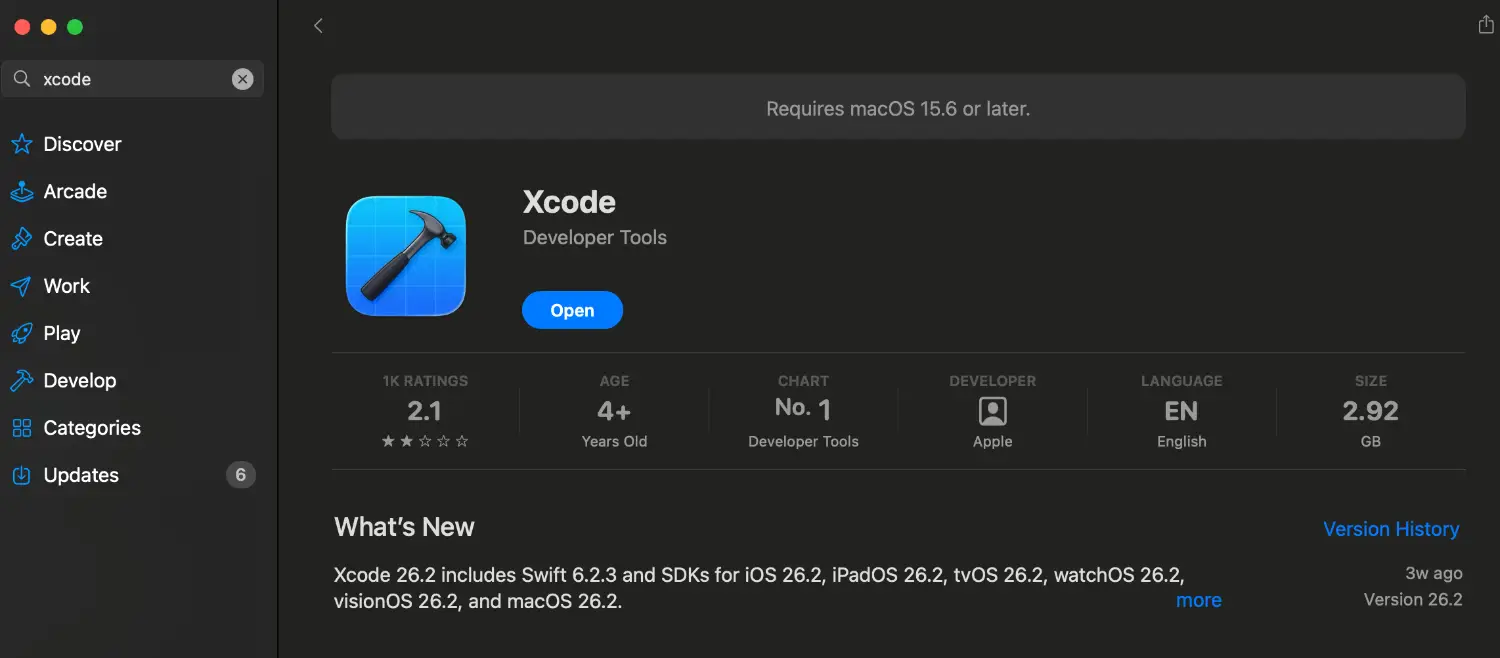Go back with the chevron arrow

[318, 26]
